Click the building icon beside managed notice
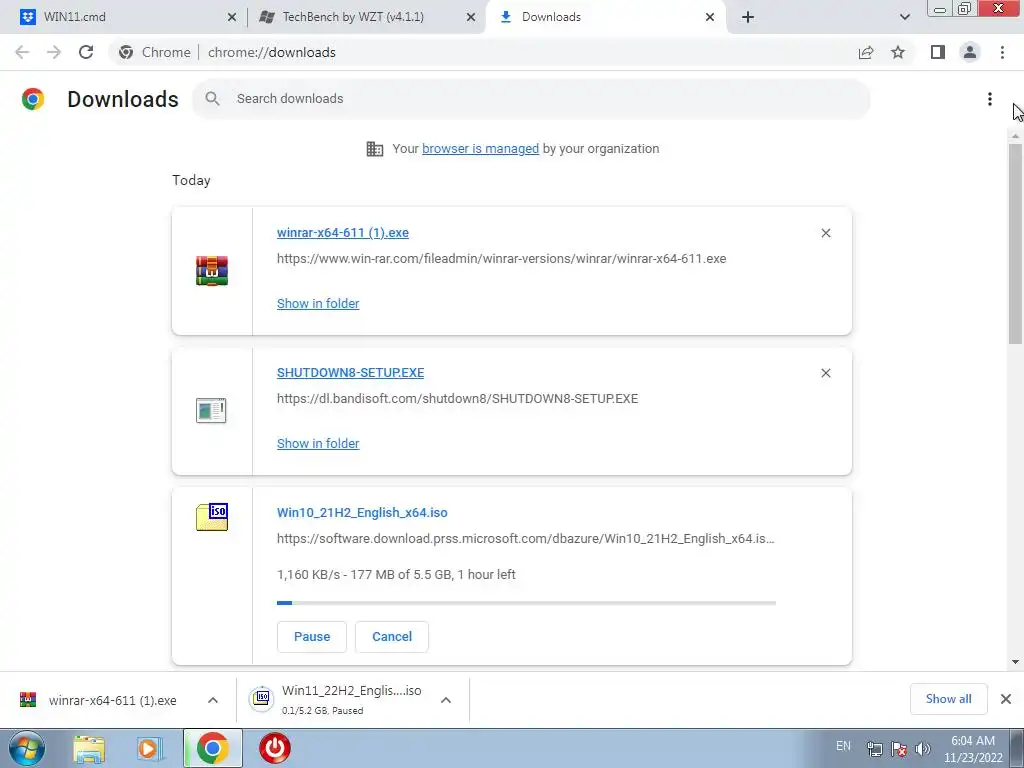1024x768 pixels. (375, 149)
